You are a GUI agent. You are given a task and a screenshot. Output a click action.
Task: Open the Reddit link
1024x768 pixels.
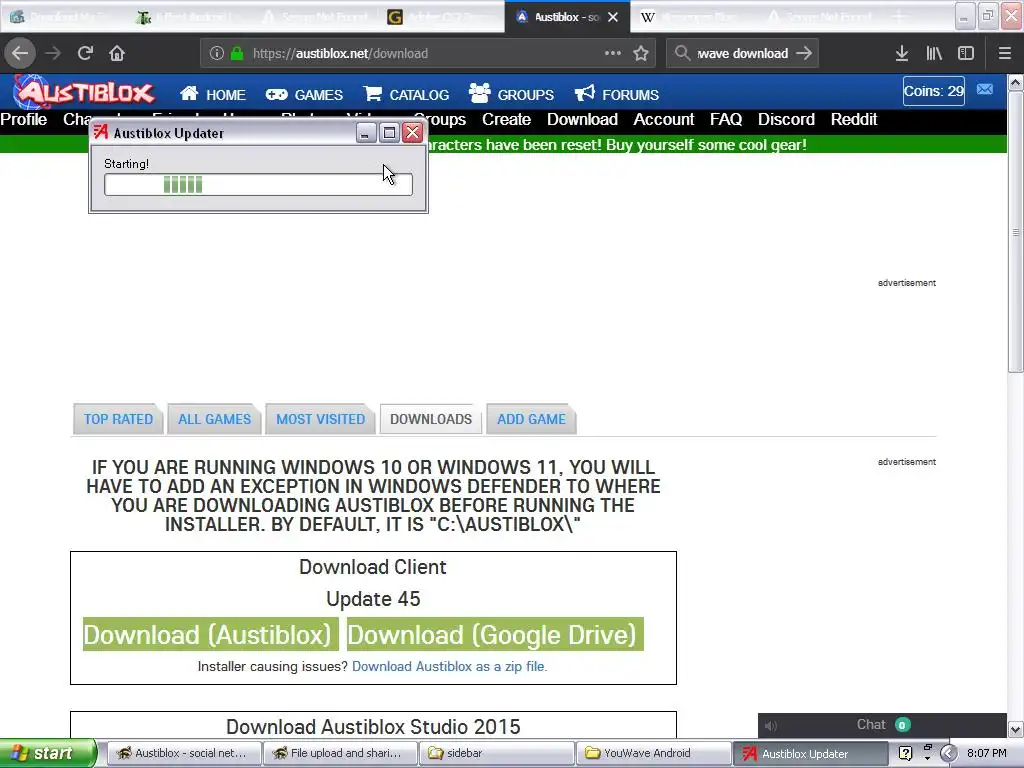coord(854,120)
